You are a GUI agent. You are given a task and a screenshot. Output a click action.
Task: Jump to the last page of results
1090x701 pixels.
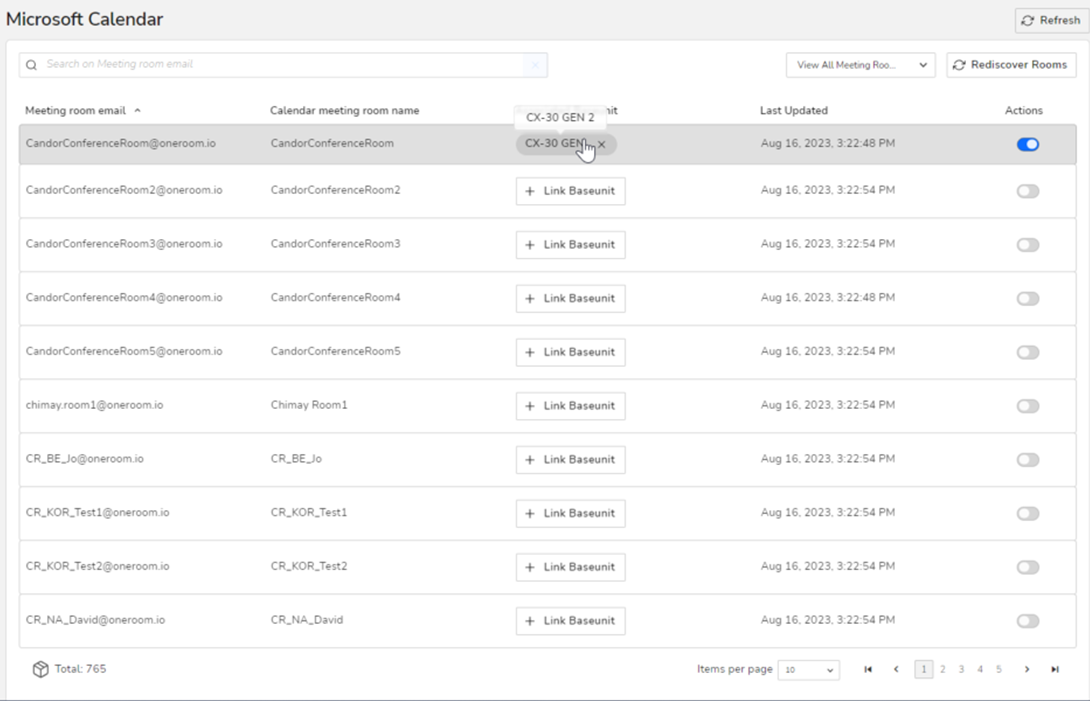[1054, 670]
